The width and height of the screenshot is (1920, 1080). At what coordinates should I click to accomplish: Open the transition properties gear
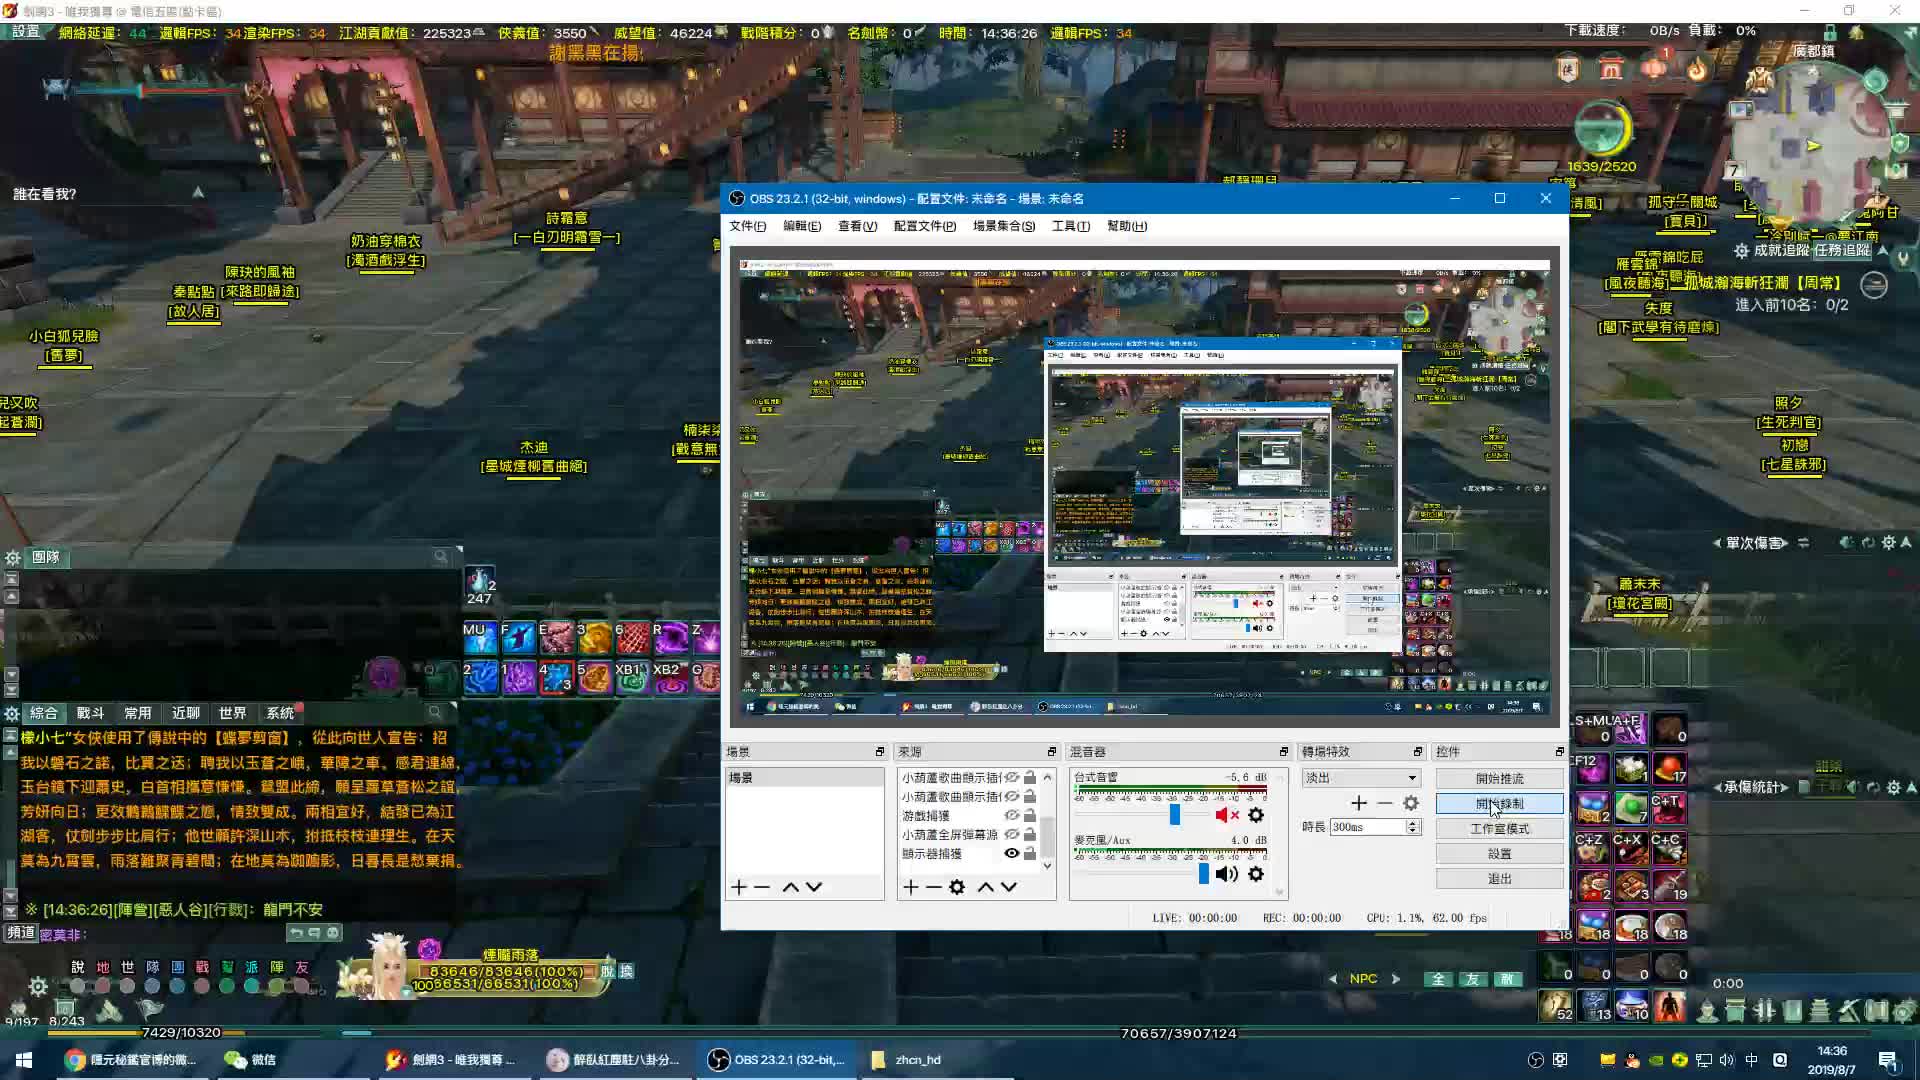tap(1411, 803)
